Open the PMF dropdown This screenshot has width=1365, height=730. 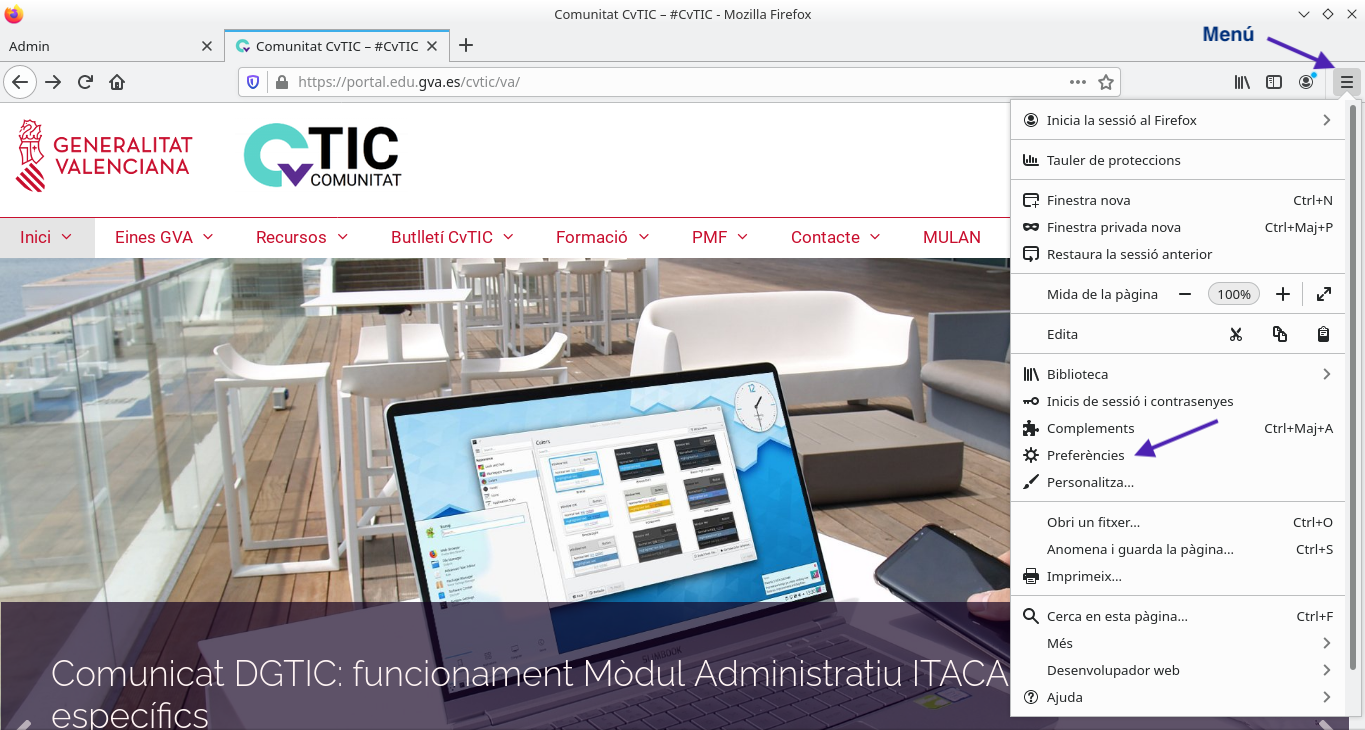(x=720, y=237)
